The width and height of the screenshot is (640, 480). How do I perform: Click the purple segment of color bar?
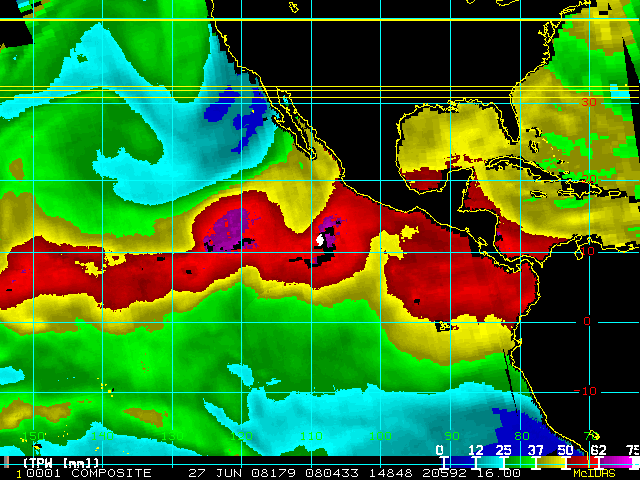pos(615,462)
